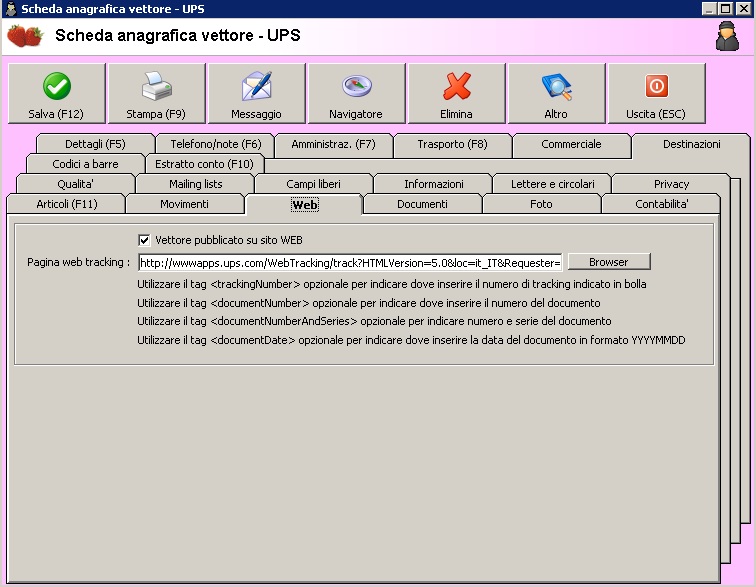756x587 pixels.
Task: Minimize the window from the title bar
Action: click(x=708, y=9)
